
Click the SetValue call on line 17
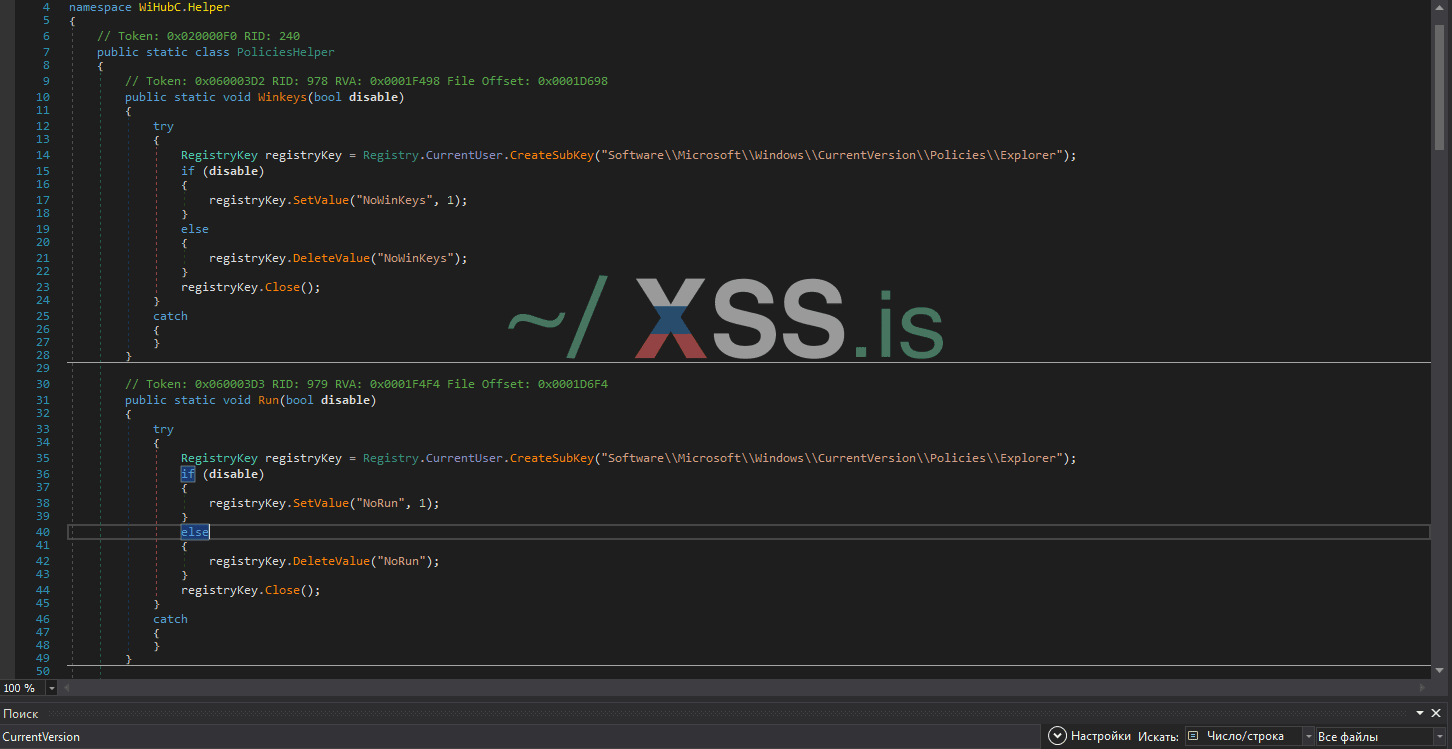320,200
